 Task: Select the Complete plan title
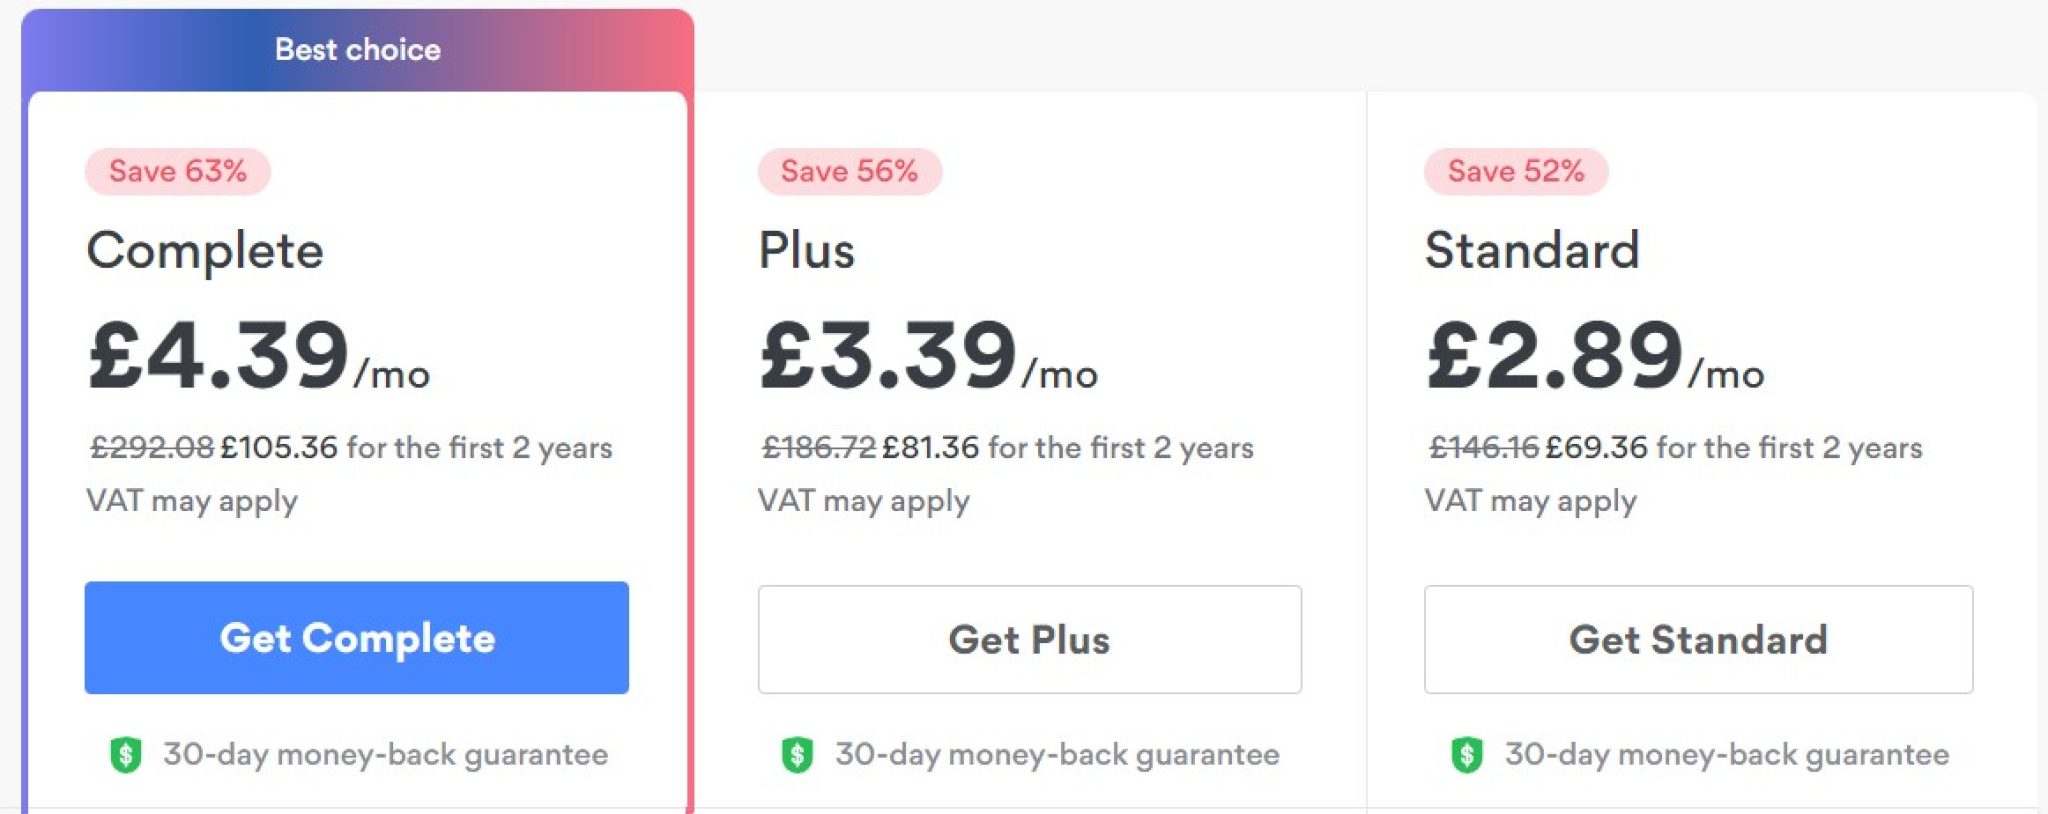point(205,251)
